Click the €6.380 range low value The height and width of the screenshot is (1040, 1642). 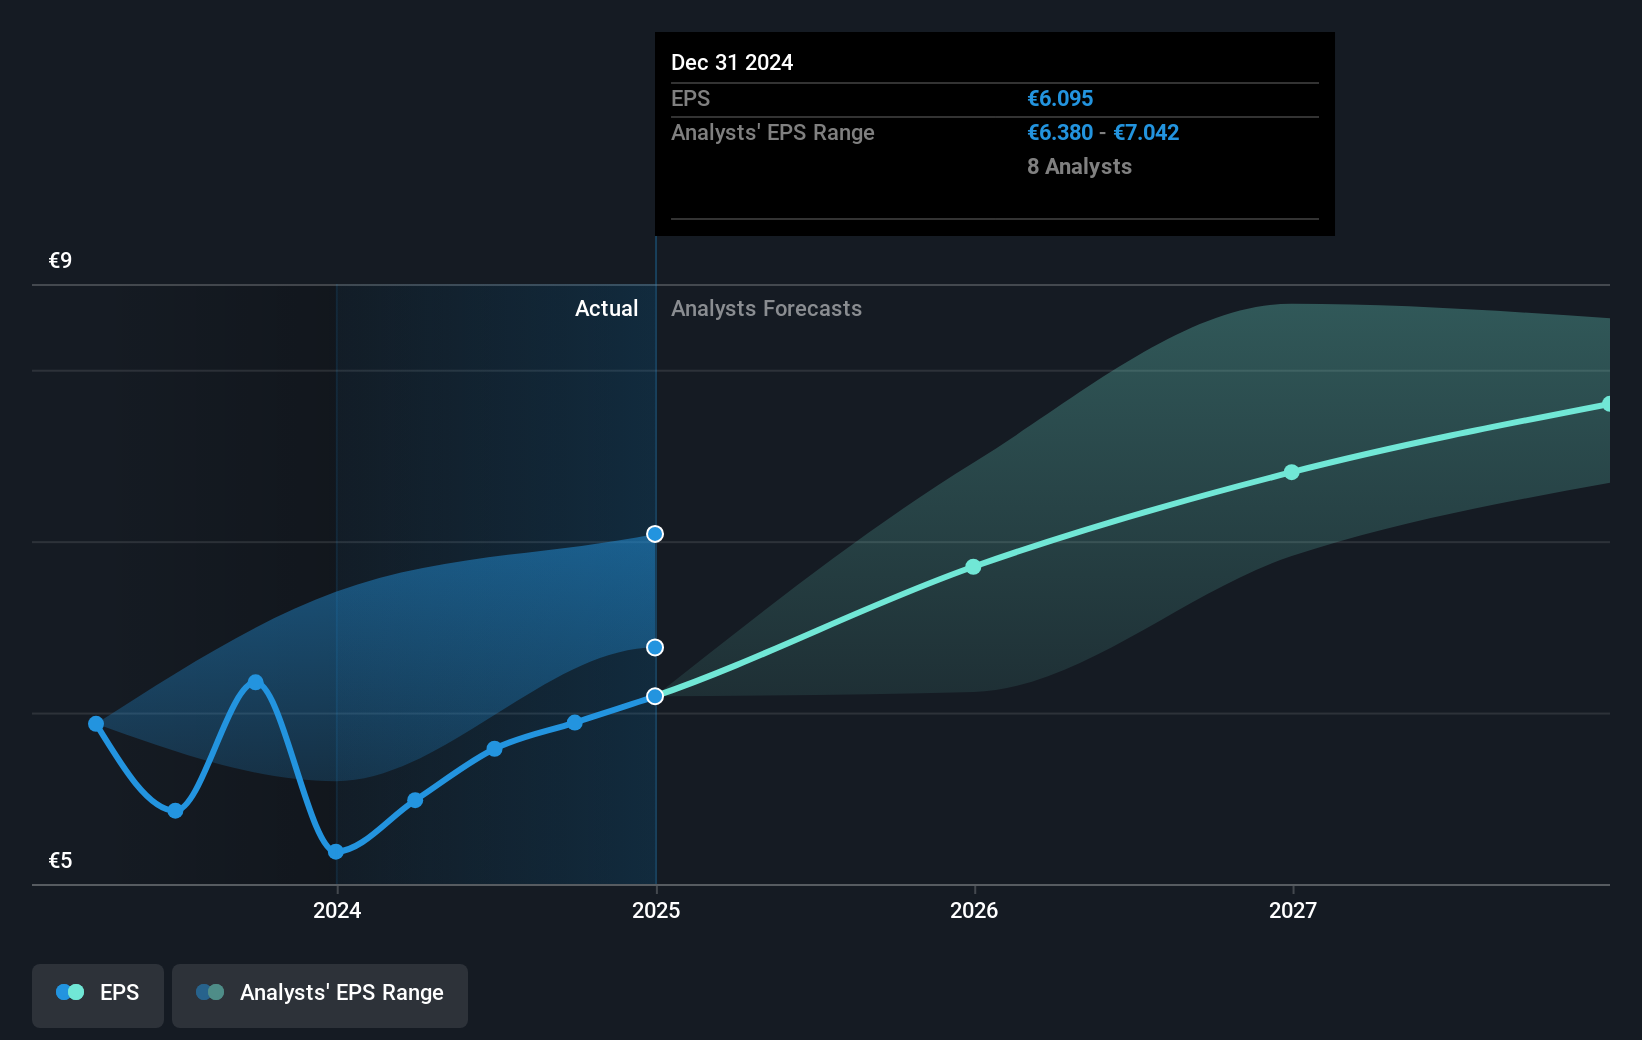[1060, 133]
